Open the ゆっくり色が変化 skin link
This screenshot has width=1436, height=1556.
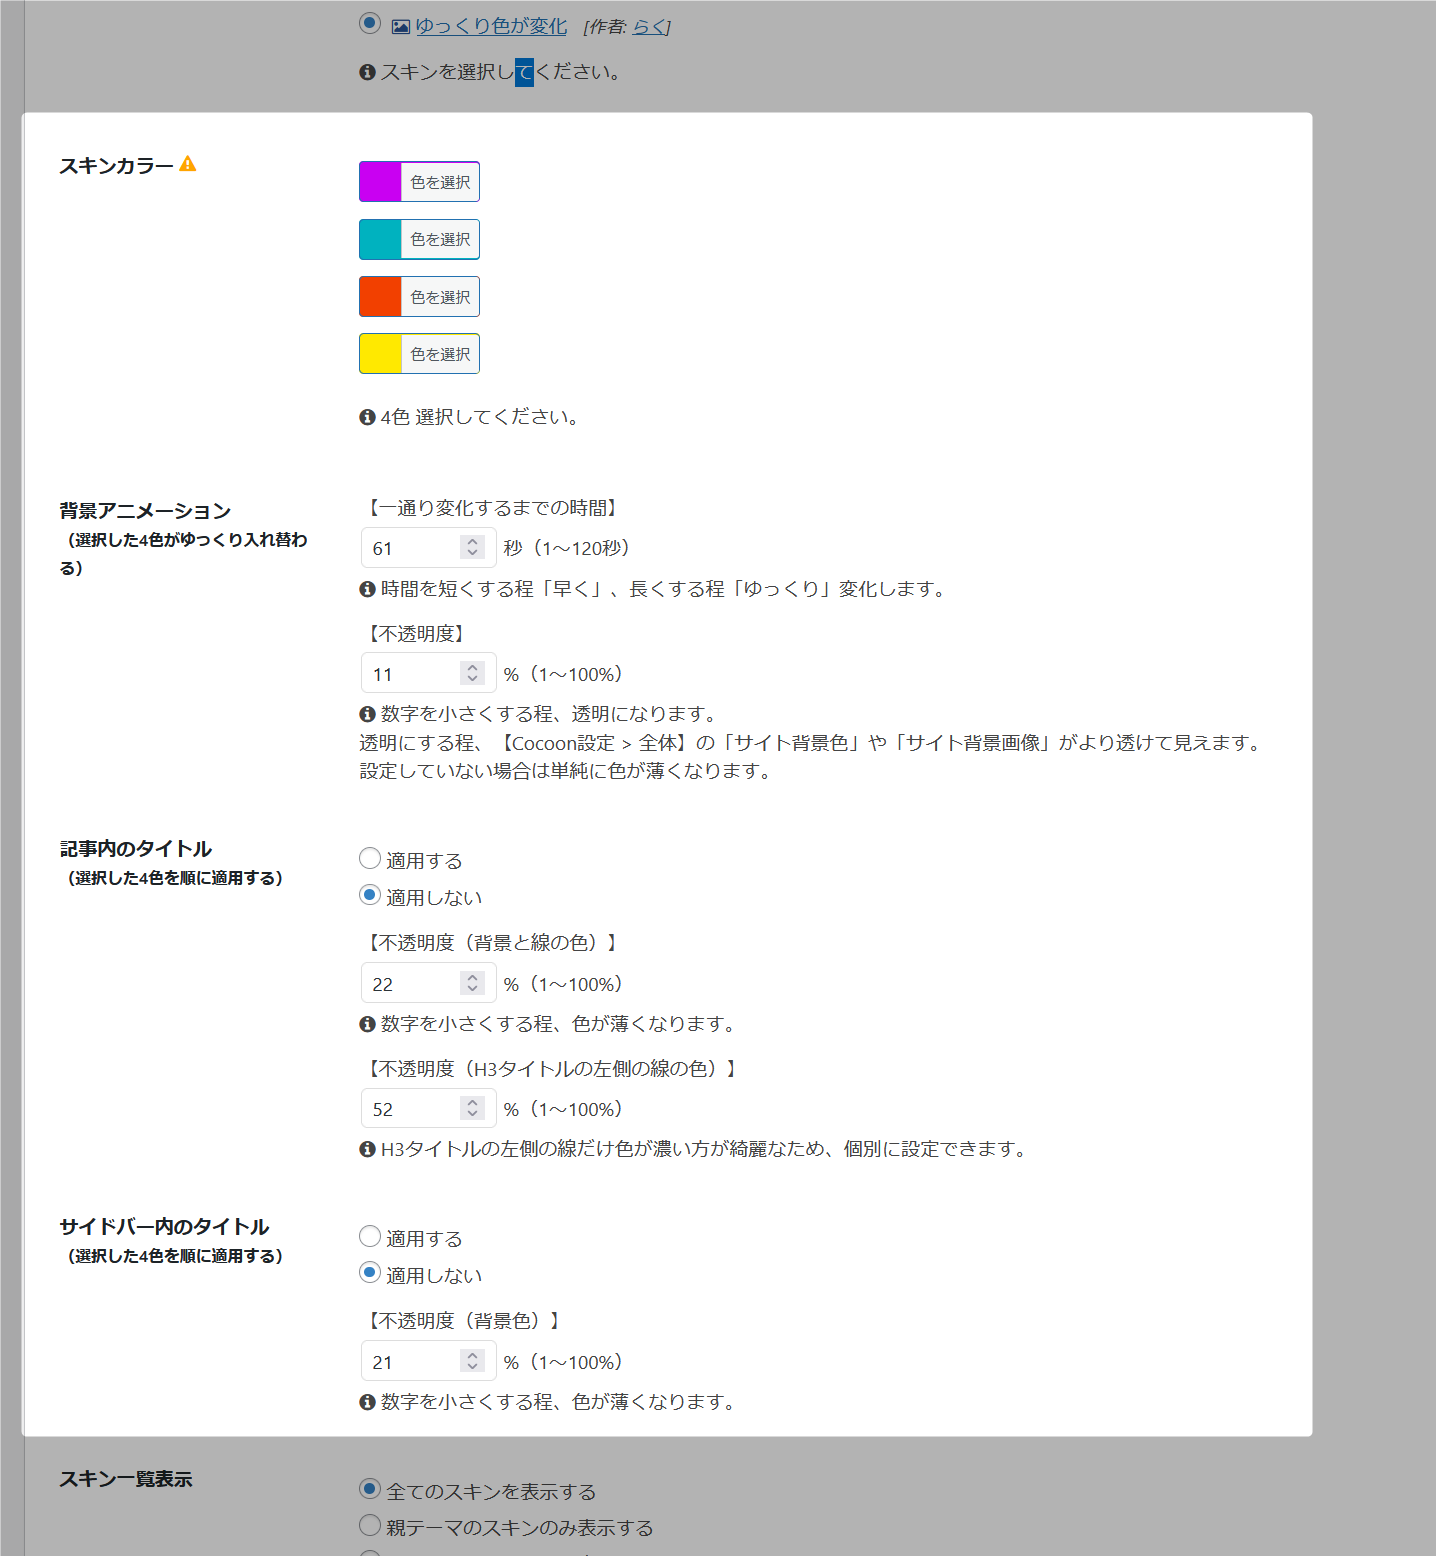(491, 27)
